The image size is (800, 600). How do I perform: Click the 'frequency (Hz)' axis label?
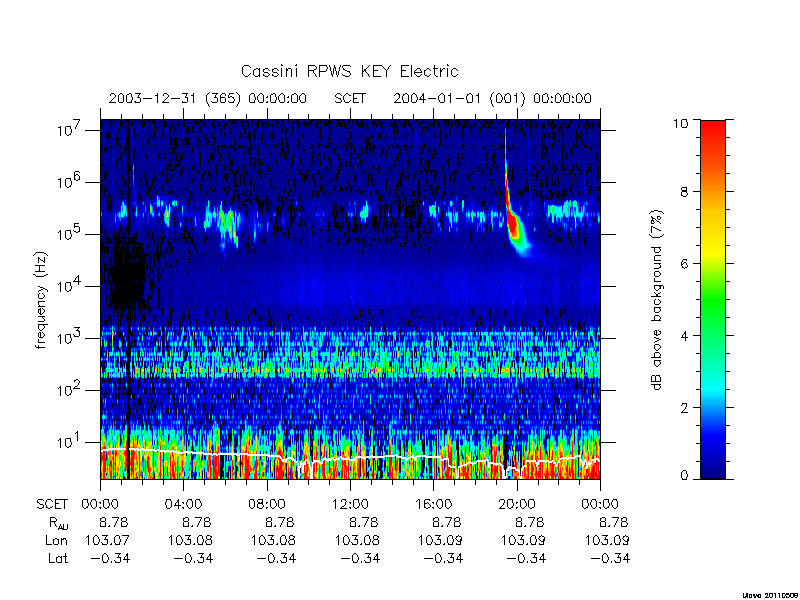[41, 300]
